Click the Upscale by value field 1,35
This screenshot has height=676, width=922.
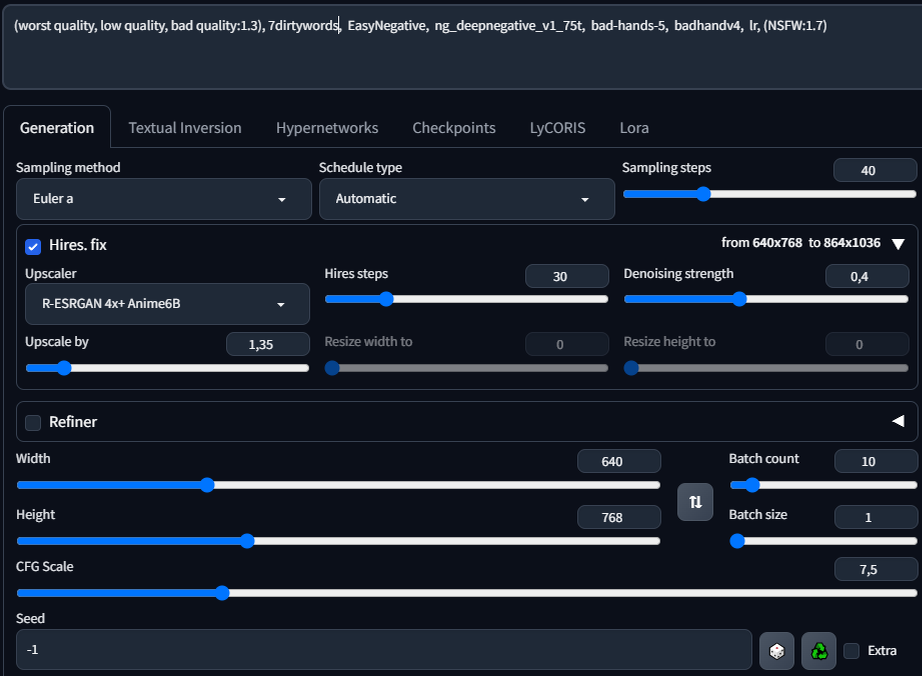tap(268, 344)
